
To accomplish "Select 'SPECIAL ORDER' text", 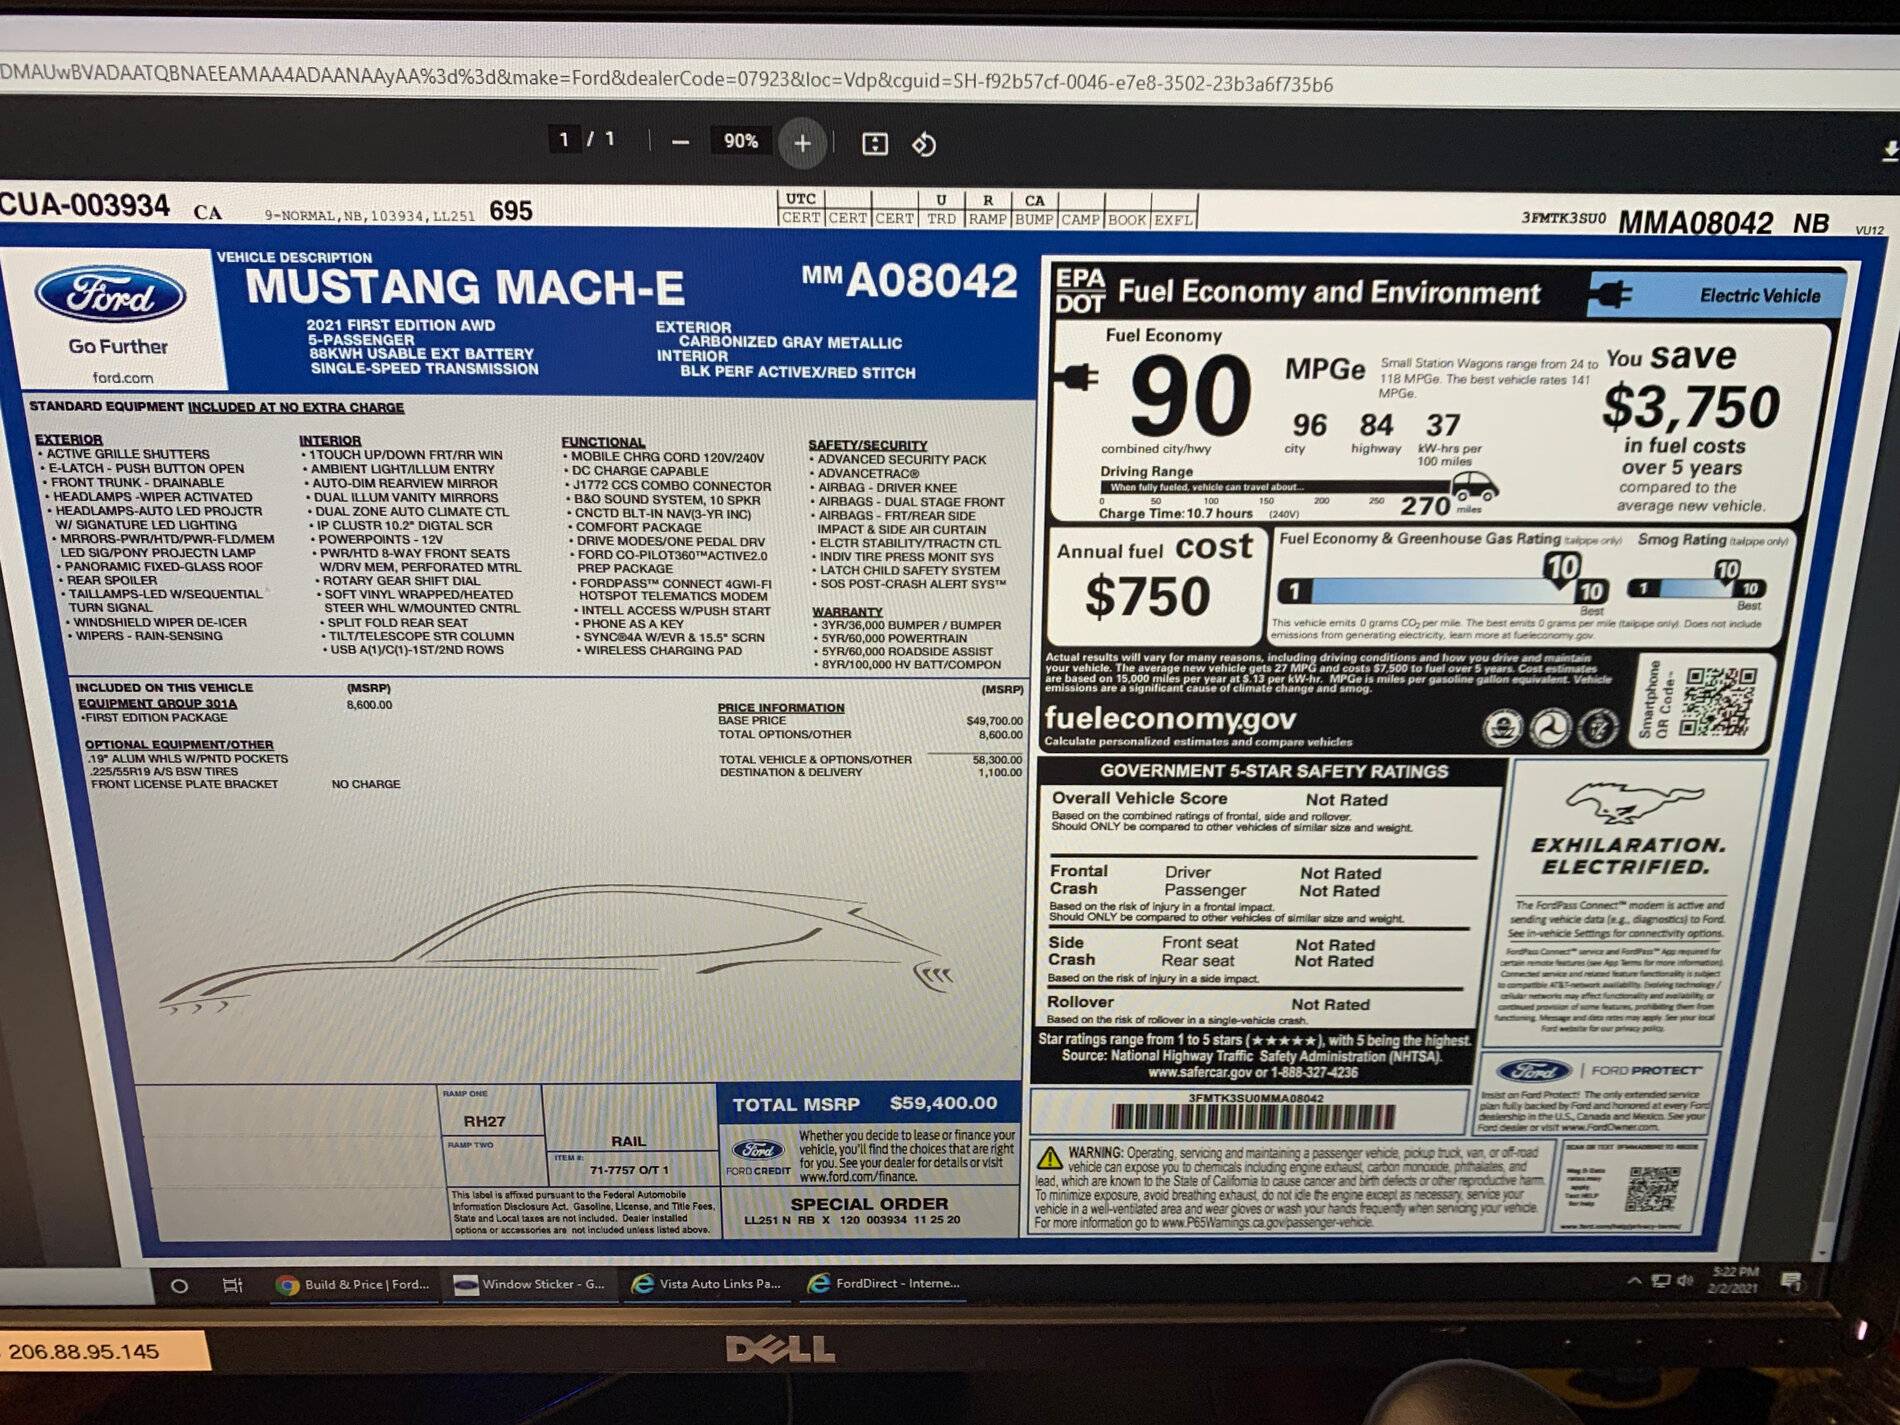I will [x=869, y=1203].
